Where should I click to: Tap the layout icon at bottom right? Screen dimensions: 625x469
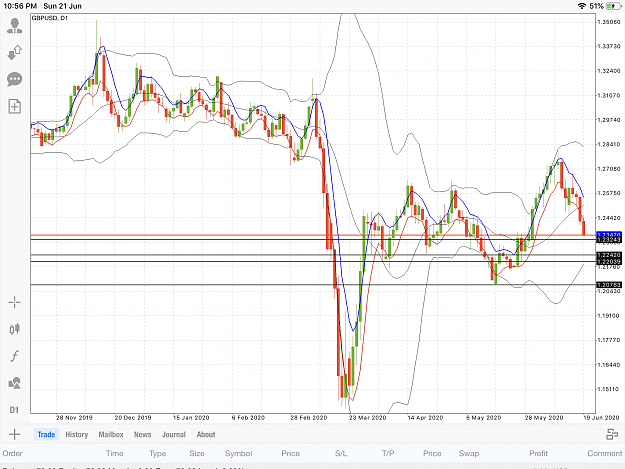pyautogui.click(x=612, y=434)
